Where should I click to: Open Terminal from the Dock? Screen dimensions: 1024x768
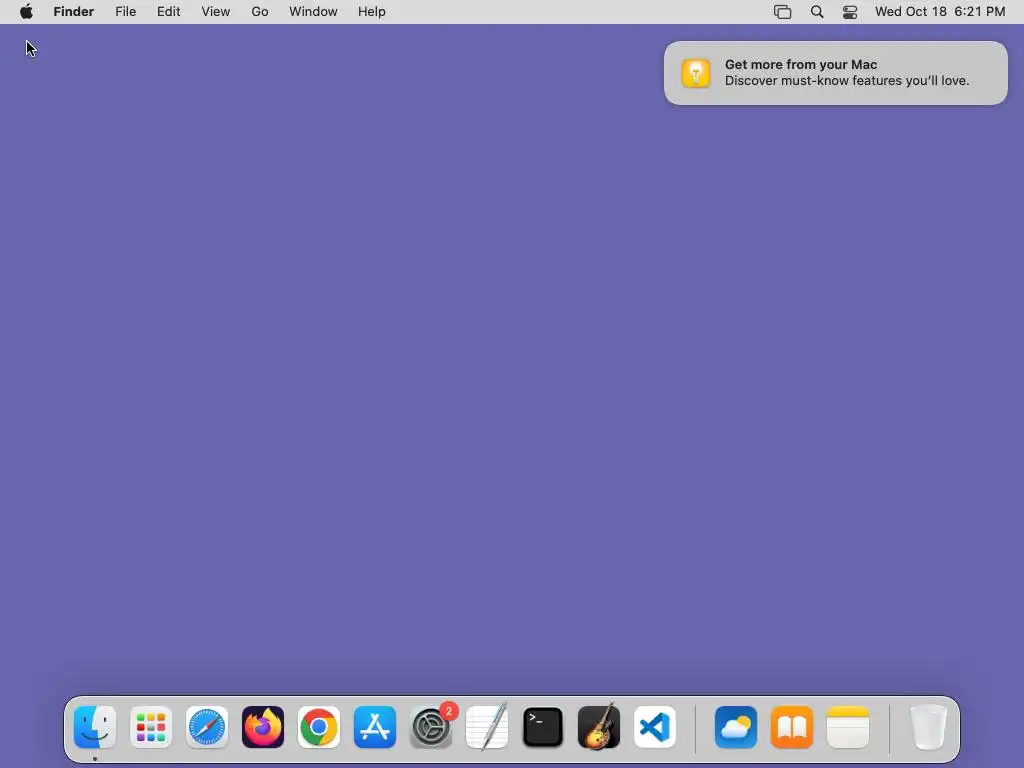click(543, 727)
